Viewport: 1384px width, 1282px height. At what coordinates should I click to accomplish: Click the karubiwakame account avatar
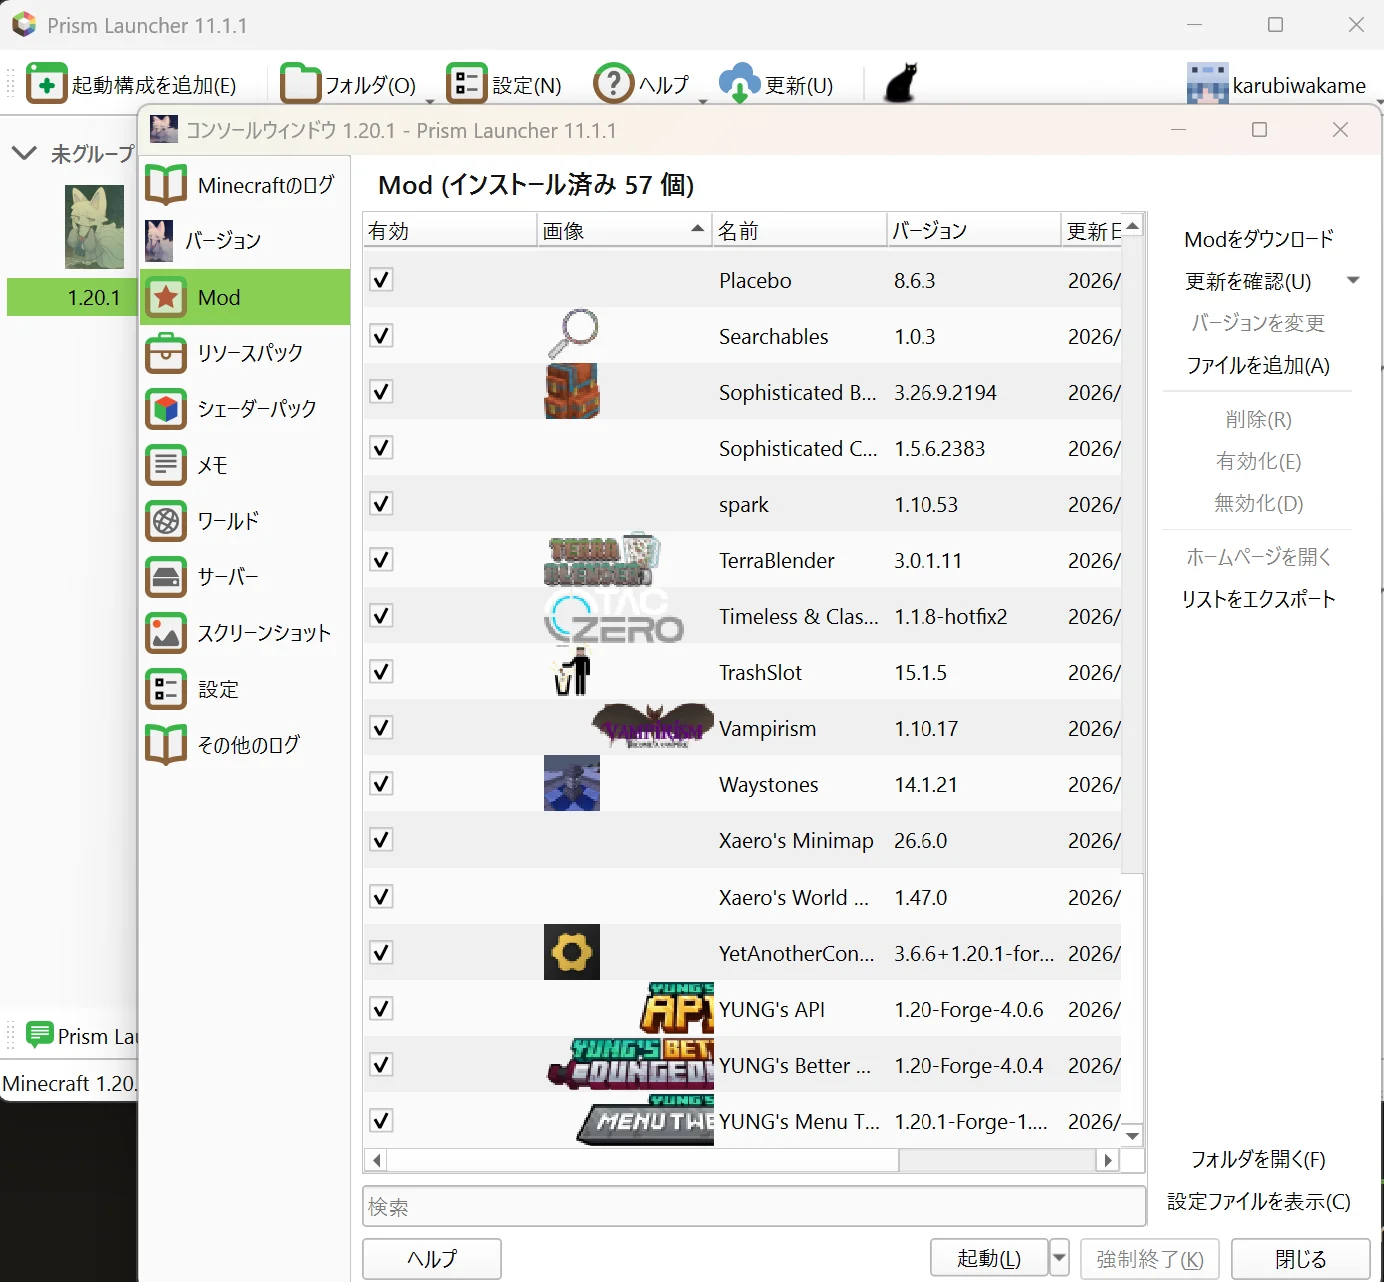coord(1207,84)
